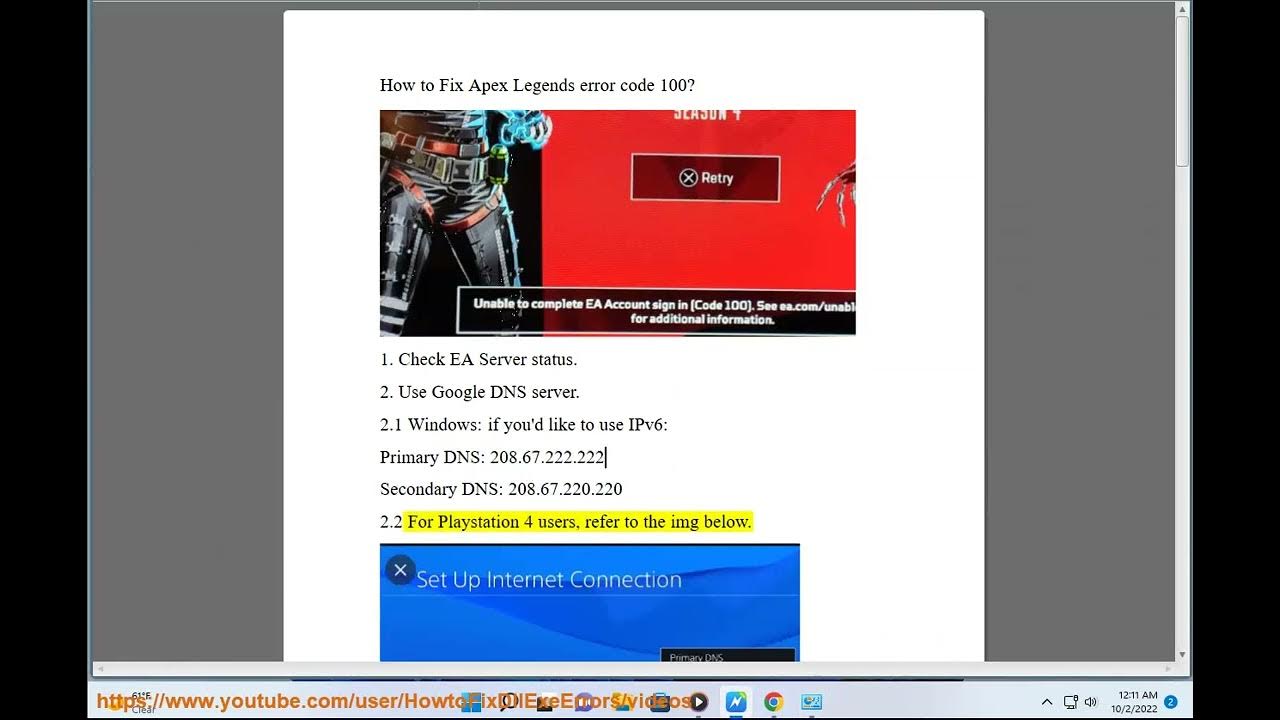Image resolution: width=1280 pixels, height=720 pixels.
Task: Click the heading 'How to Fix Apex Legends error code 100?'
Action: click(537, 85)
